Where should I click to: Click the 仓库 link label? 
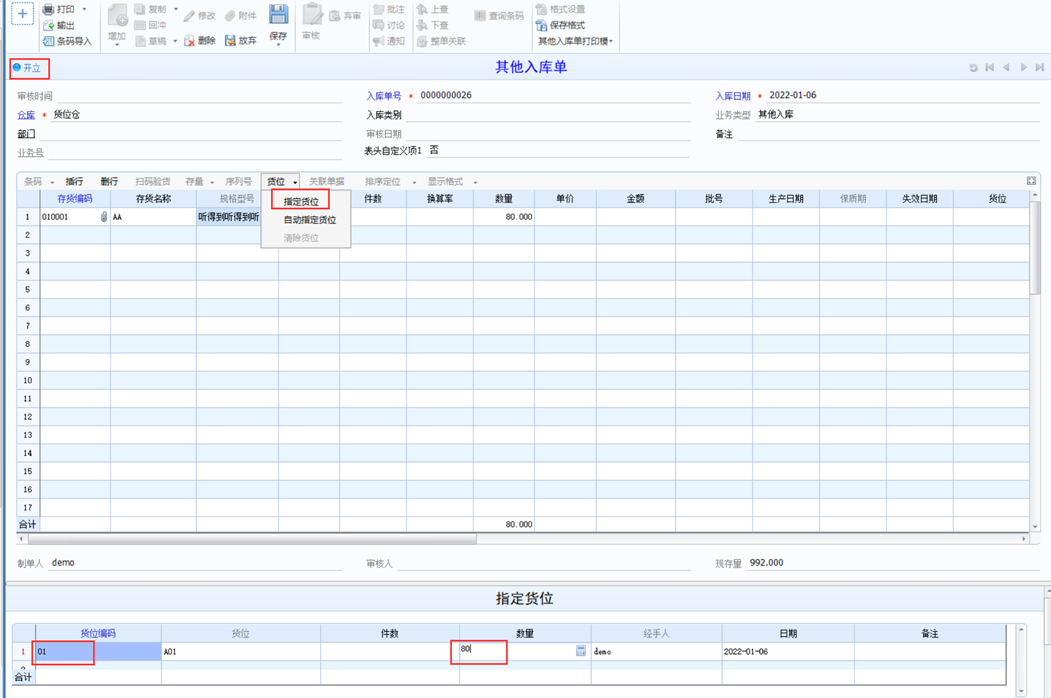pos(26,115)
